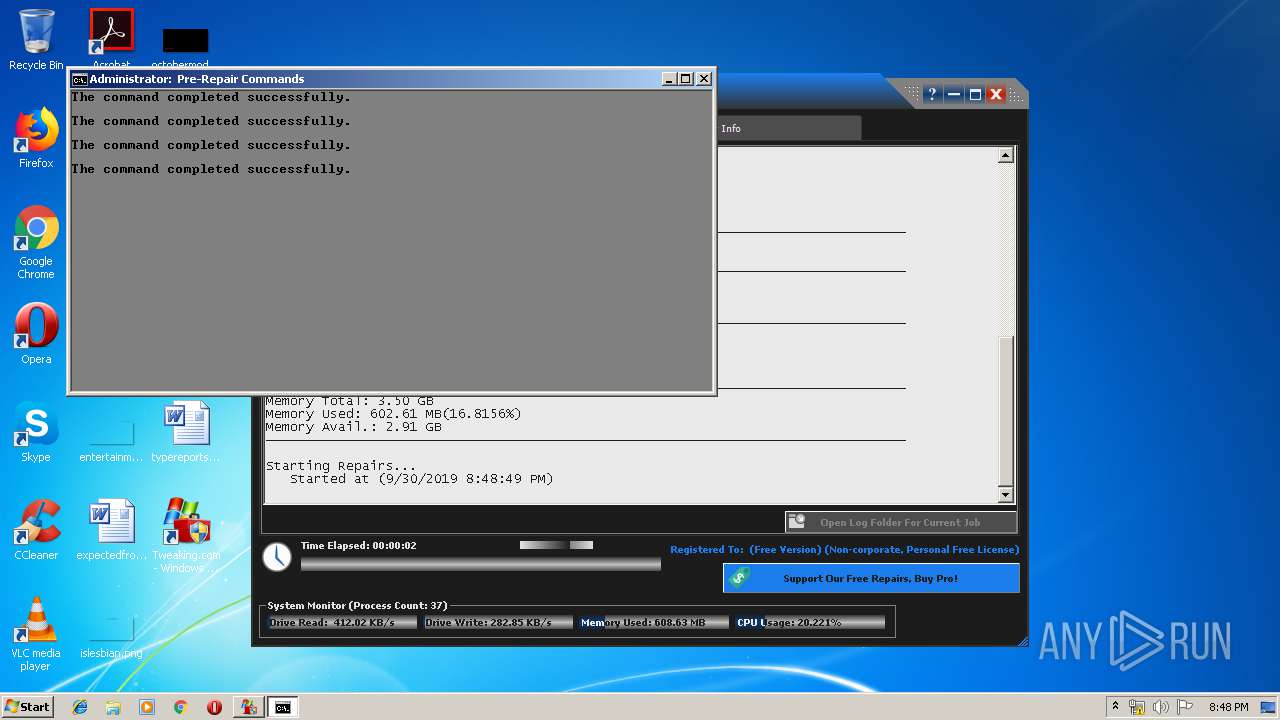The image size is (1280, 720).
Task: Click the Drive Write meter
Action: (x=498, y=622)
